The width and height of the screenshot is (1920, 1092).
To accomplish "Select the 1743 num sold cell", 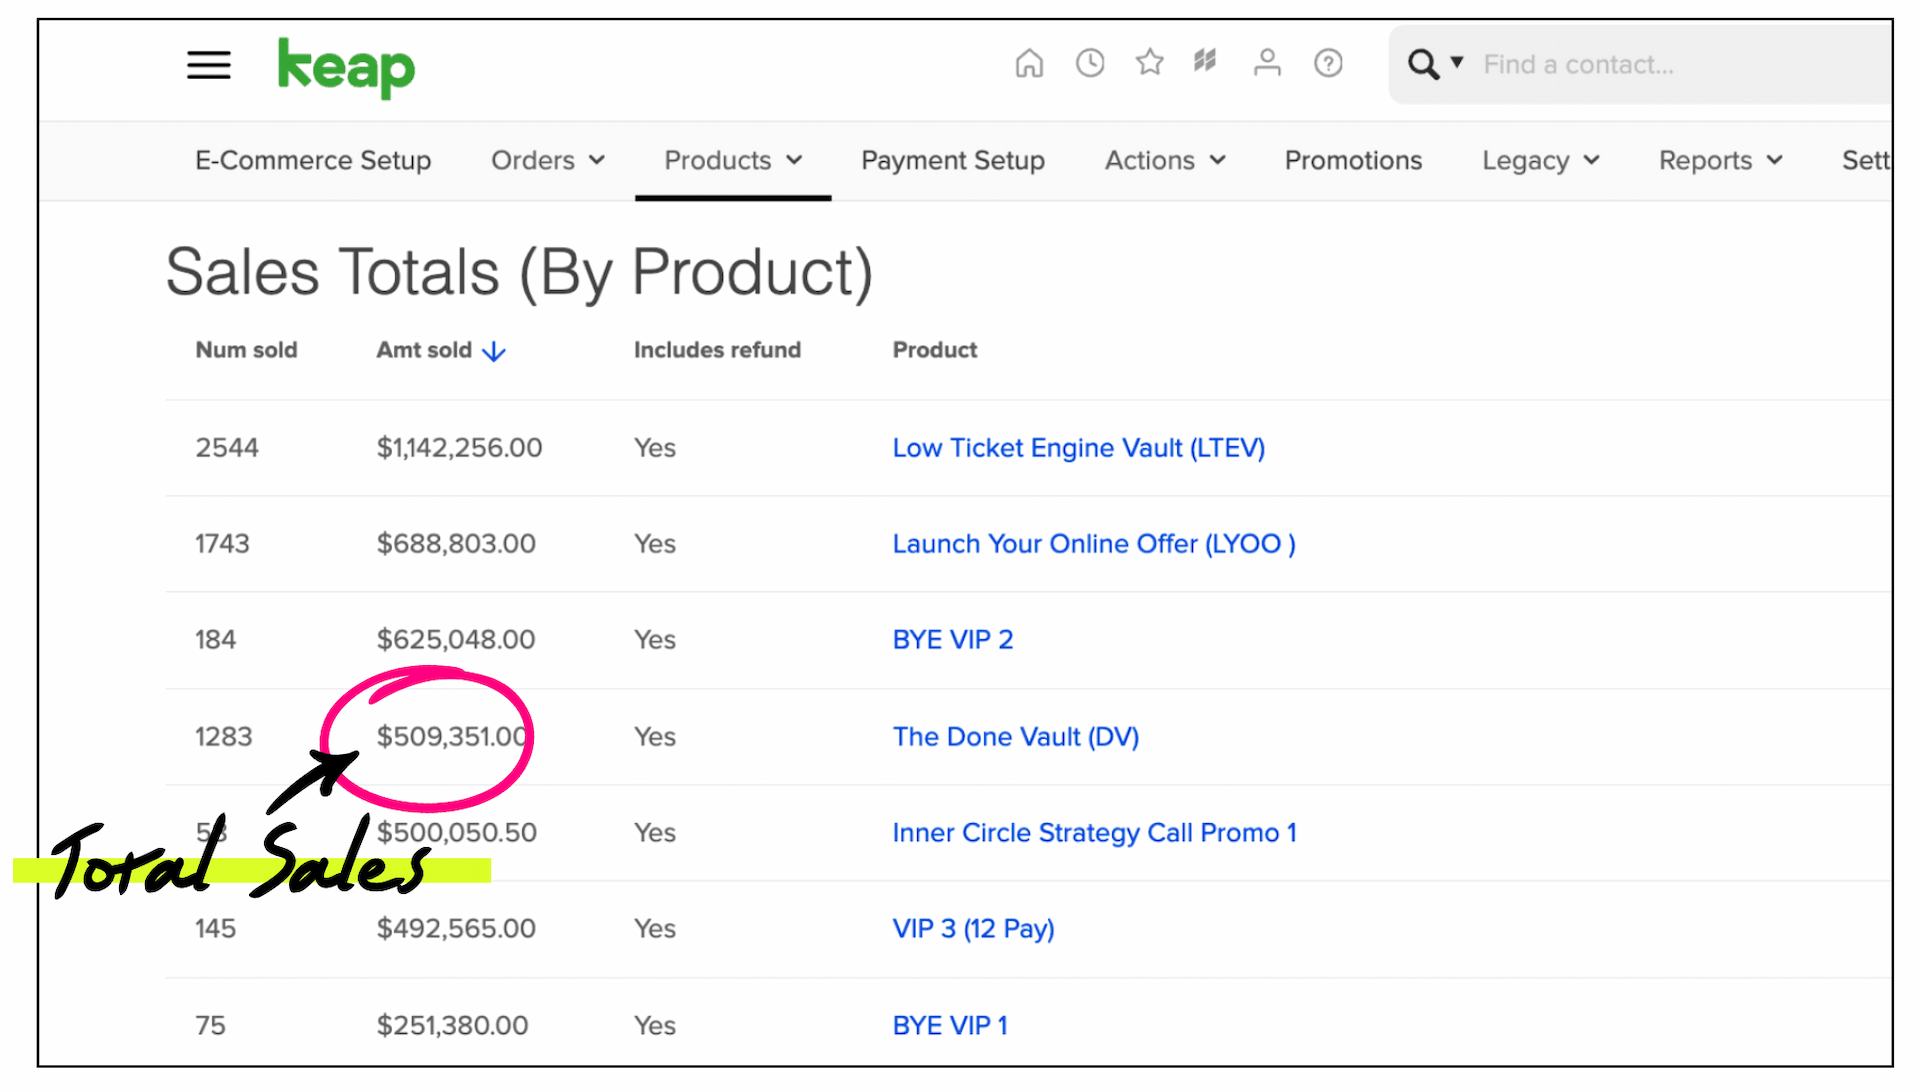I will click(222, 544).
